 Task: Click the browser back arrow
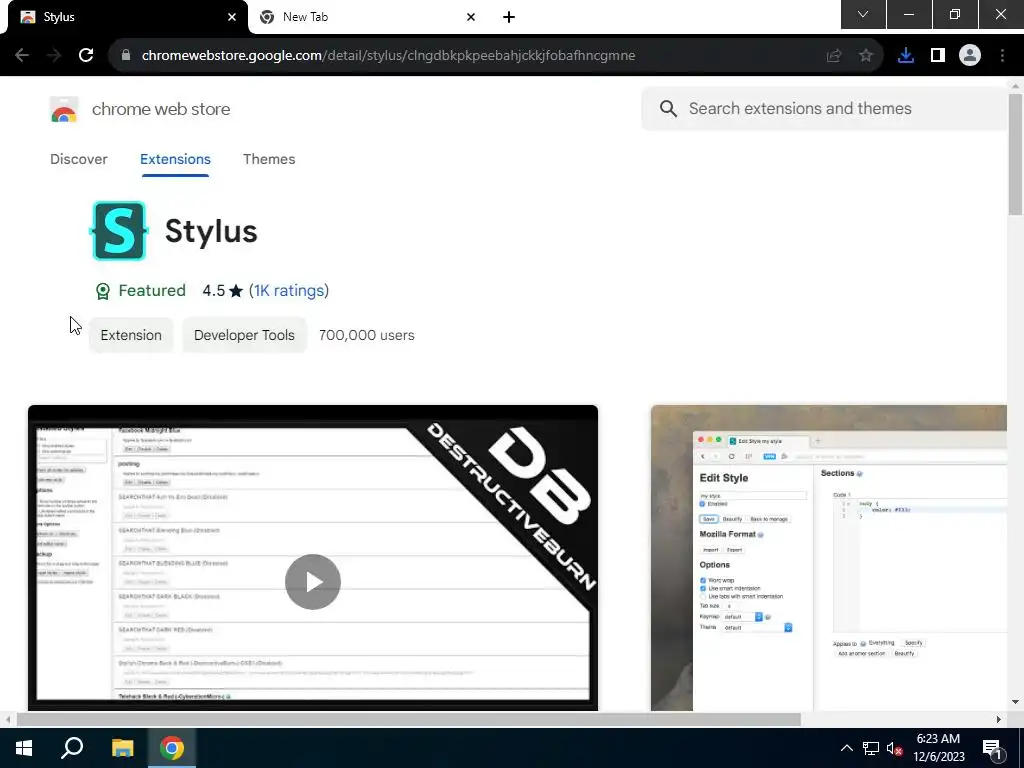[x=22, y=56]
